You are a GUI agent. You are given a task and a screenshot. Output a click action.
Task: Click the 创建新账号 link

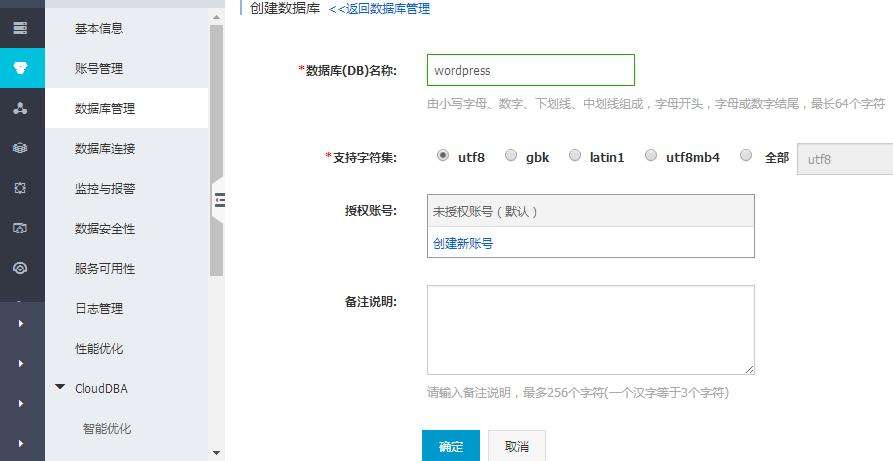pyautogui.click(x=462, y=243)
